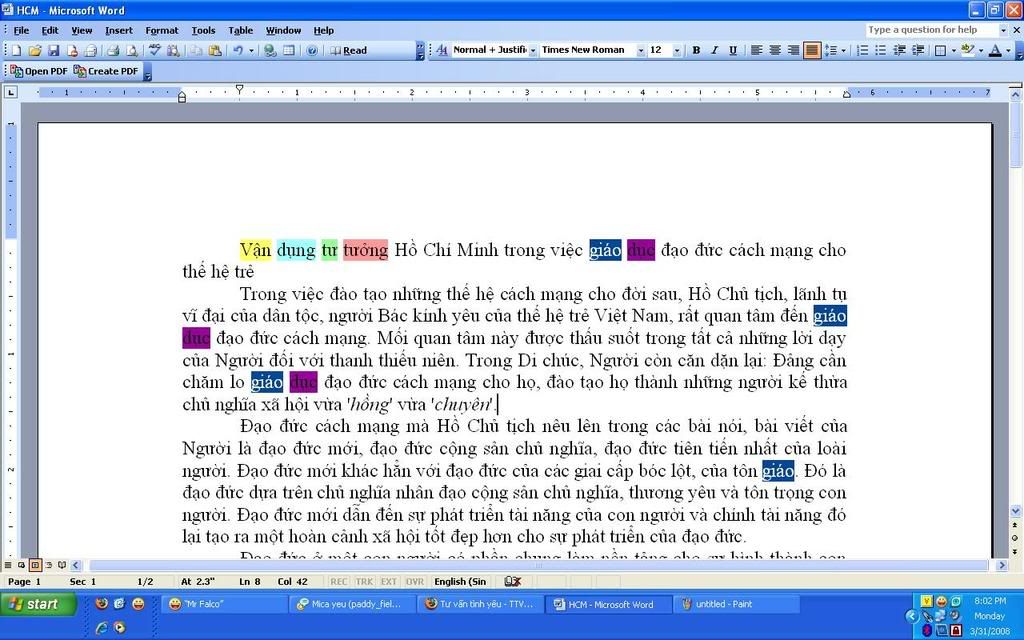Open the Insert menu

(x=119, y=30)
